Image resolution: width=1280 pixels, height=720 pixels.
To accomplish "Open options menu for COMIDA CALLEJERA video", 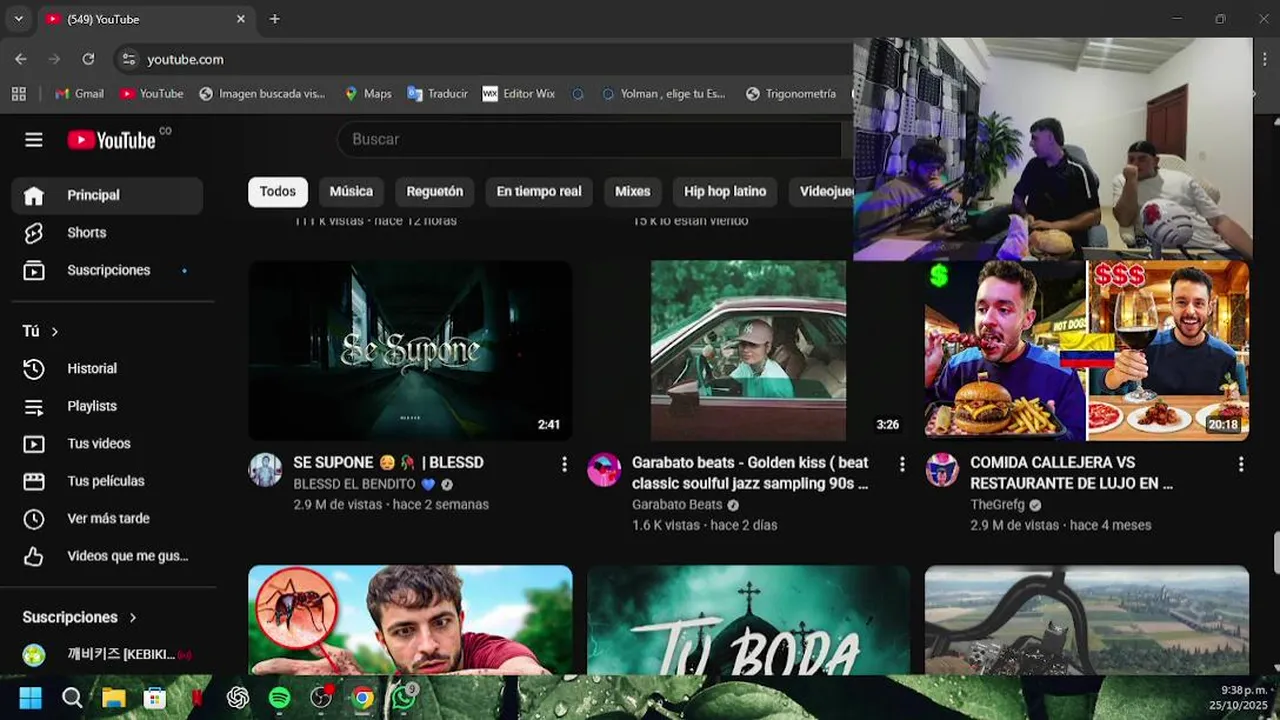I will tap(1241, 464).
